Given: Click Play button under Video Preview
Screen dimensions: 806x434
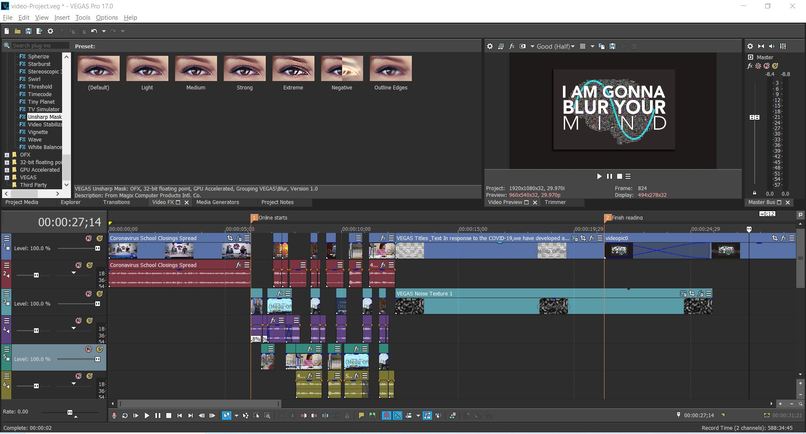Looking at the screenshot, I should coord(599,176).
